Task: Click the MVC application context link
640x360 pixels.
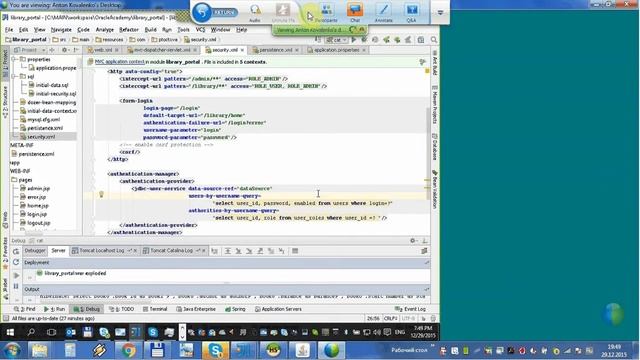Action: tap(120, 62)
